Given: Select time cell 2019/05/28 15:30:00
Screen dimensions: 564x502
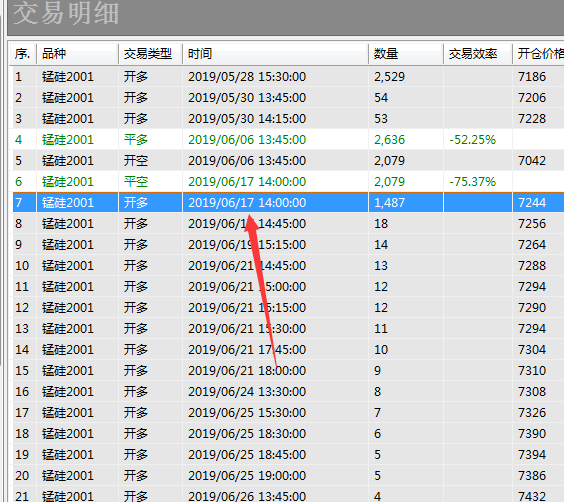Looking at the screenshot, I should (x=247, y=77).
